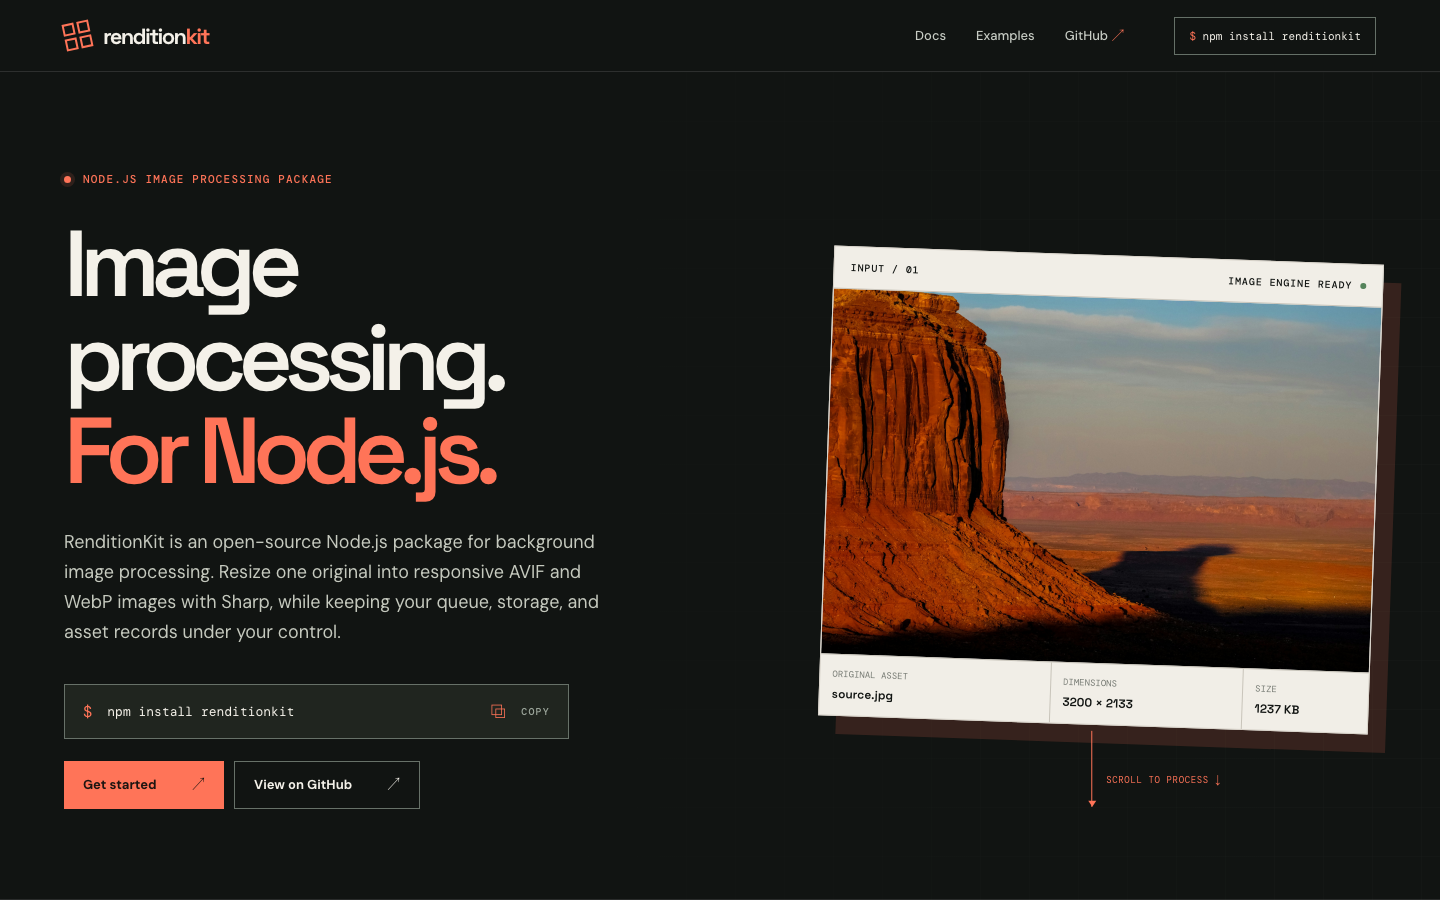This screenshot has width=1440, height=900.
Task: Click the Get started button
Action: [x=144, y=785]
